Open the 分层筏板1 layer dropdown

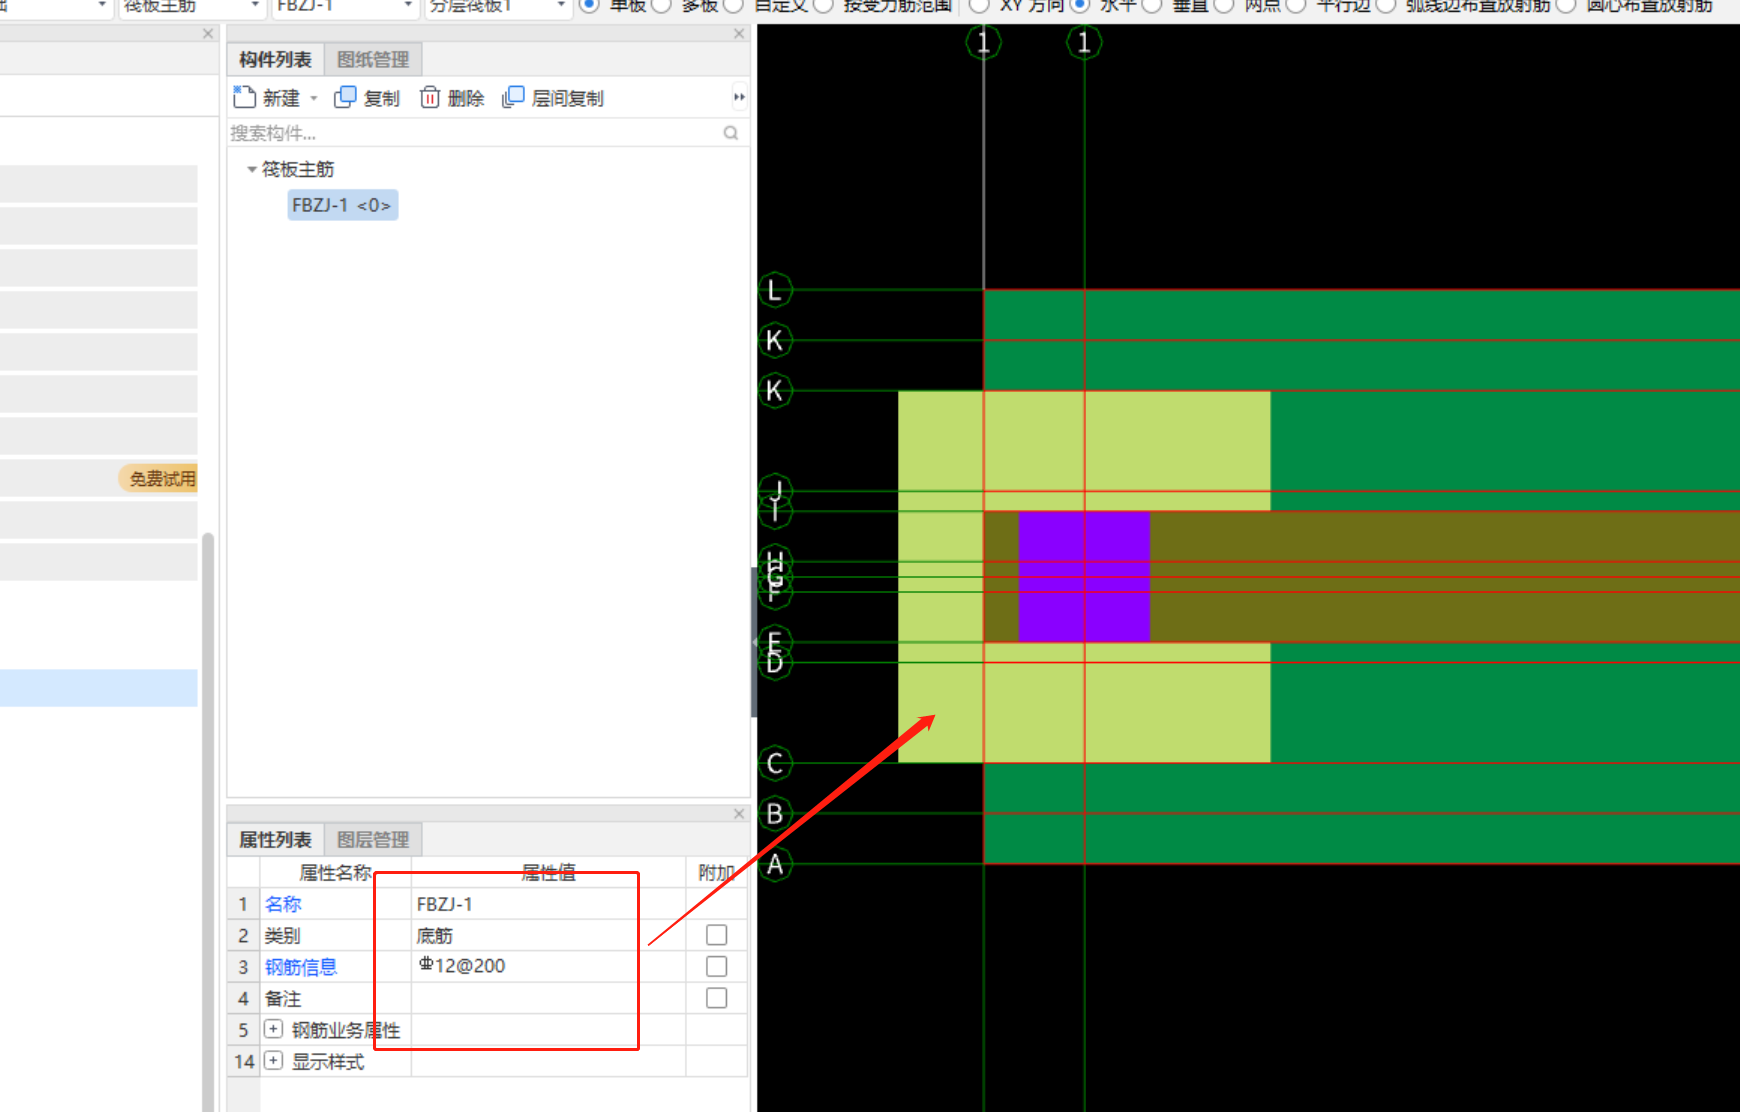click(561, 5)
